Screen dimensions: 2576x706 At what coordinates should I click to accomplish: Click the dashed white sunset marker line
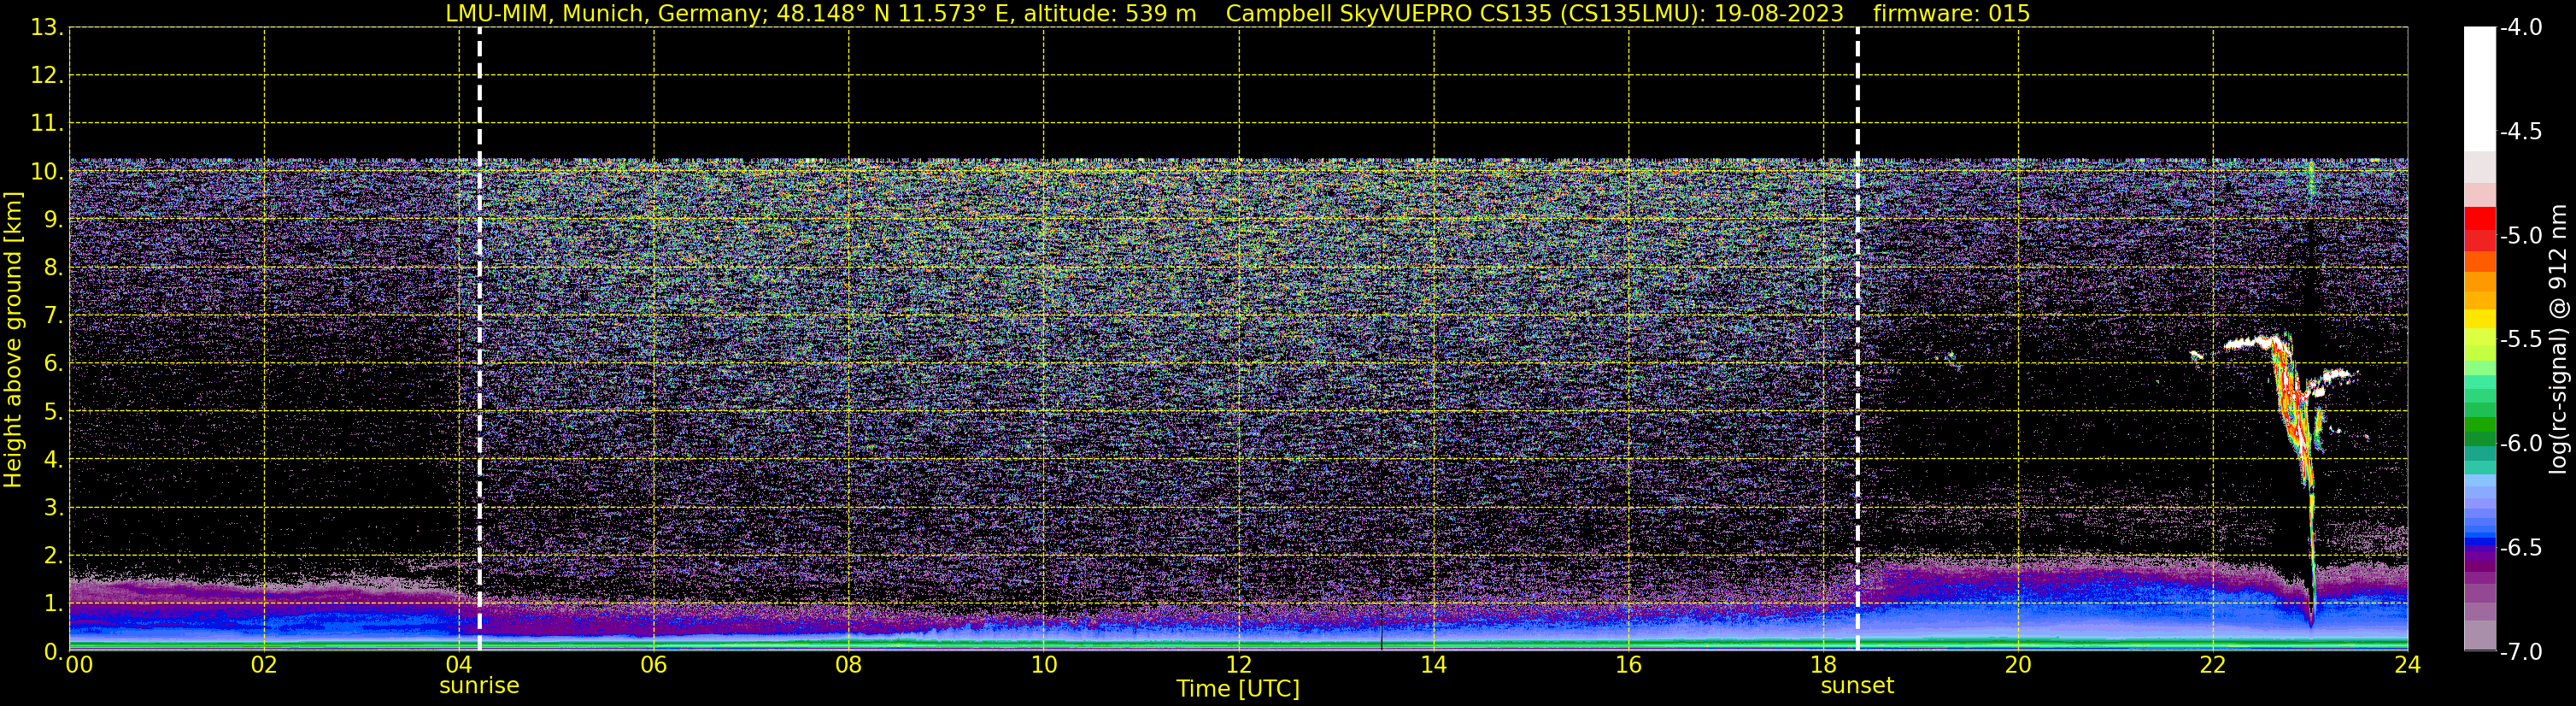[1857, 339]
